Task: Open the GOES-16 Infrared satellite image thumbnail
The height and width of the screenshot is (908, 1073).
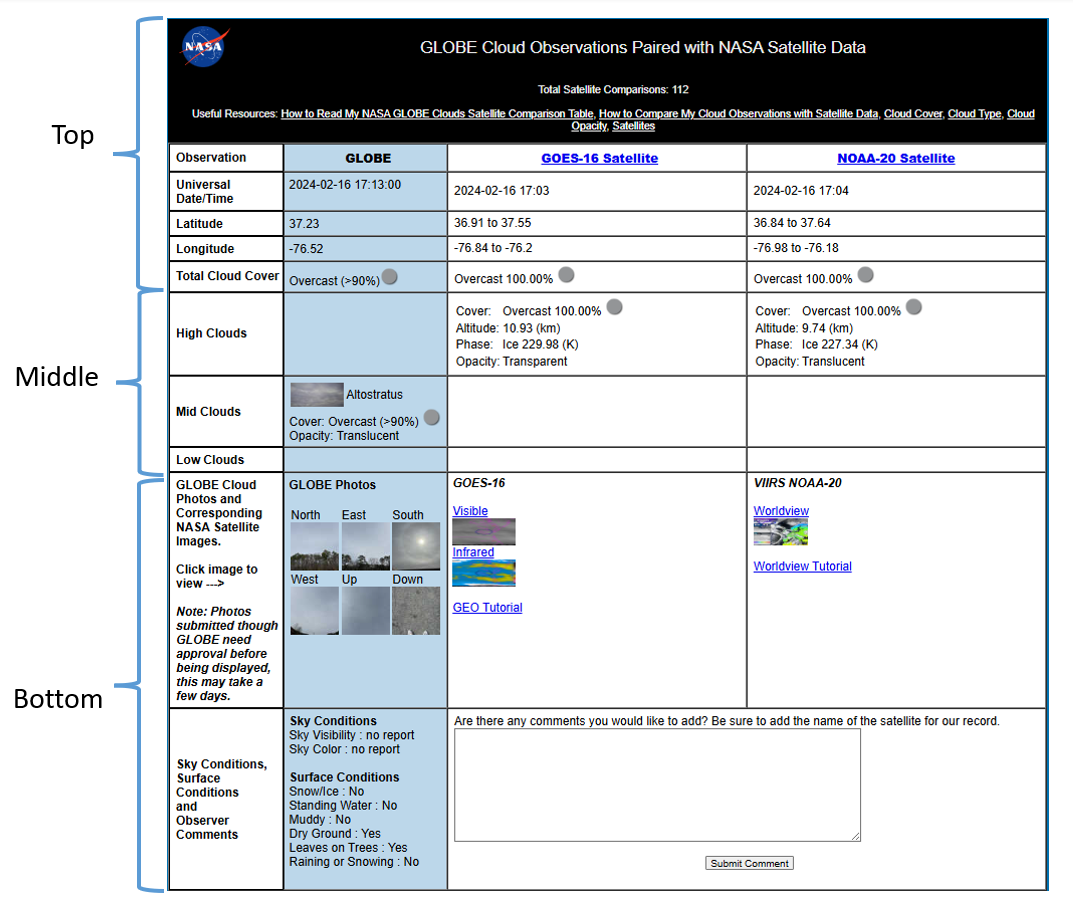Action: click(484, 573)
